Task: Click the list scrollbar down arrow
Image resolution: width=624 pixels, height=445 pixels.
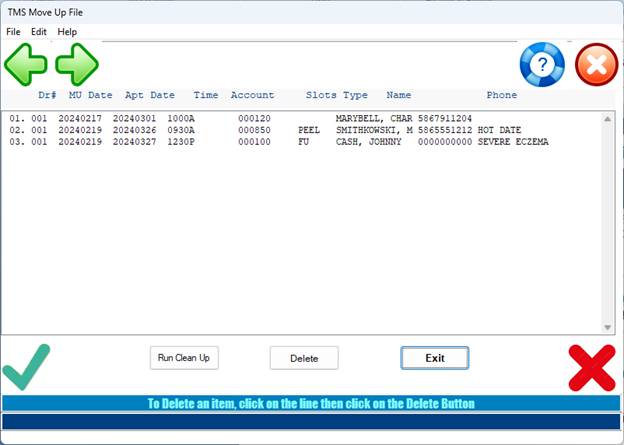Action: click(608, 327)
